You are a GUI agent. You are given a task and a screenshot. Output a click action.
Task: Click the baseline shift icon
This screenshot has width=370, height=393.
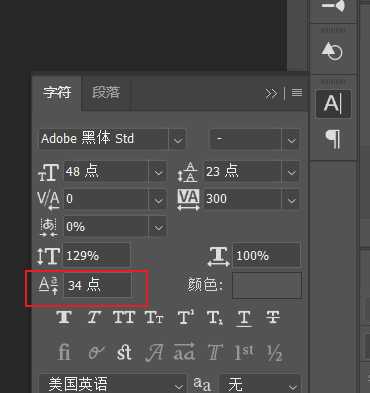tap(48, 286)
